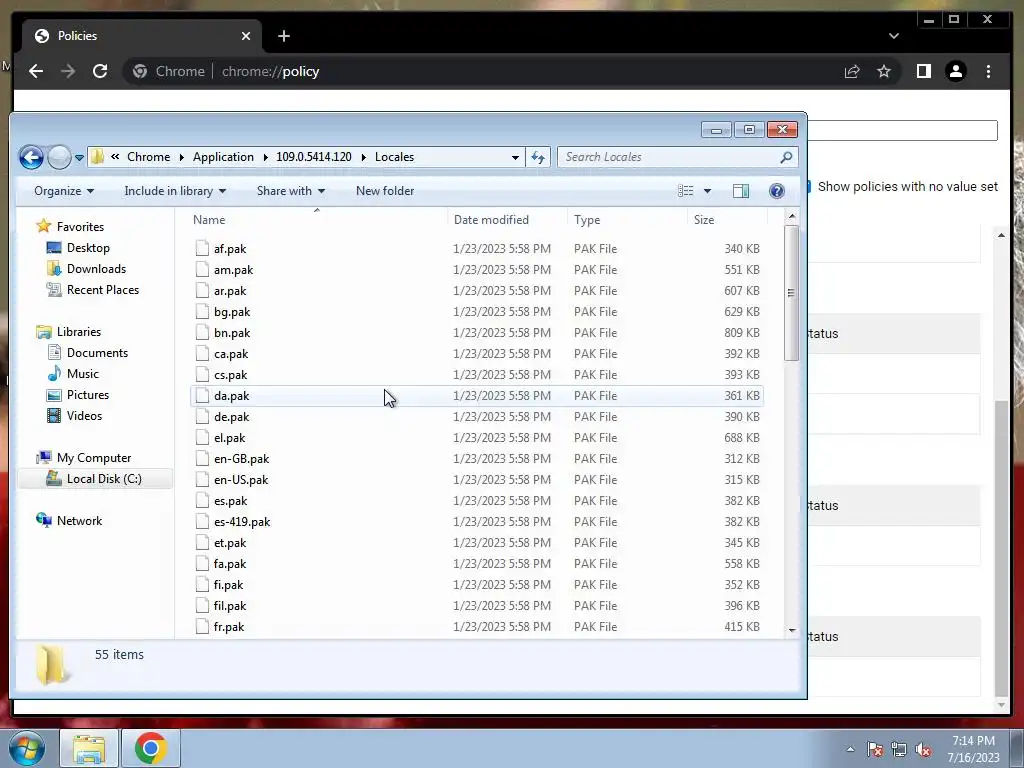Click the search magnifier icon in Explorer
The image size is (1024, 768).
(786, 157)
